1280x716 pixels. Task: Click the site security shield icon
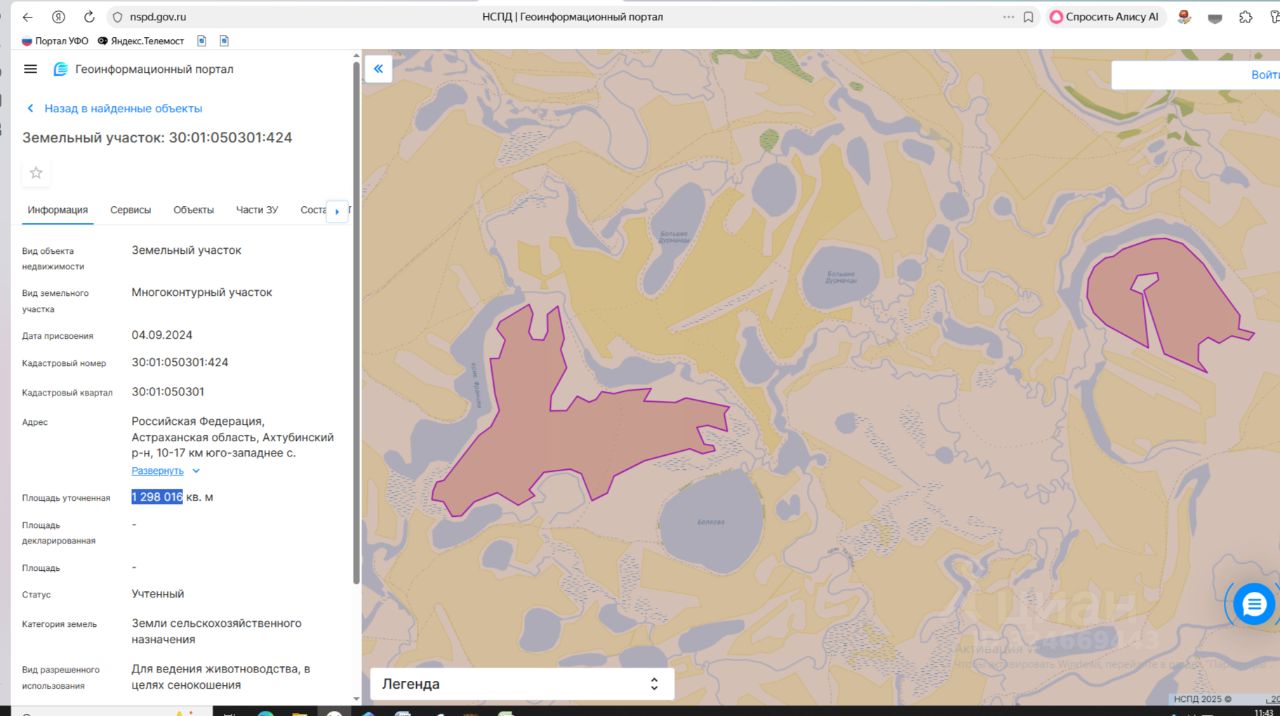point(117,17)
